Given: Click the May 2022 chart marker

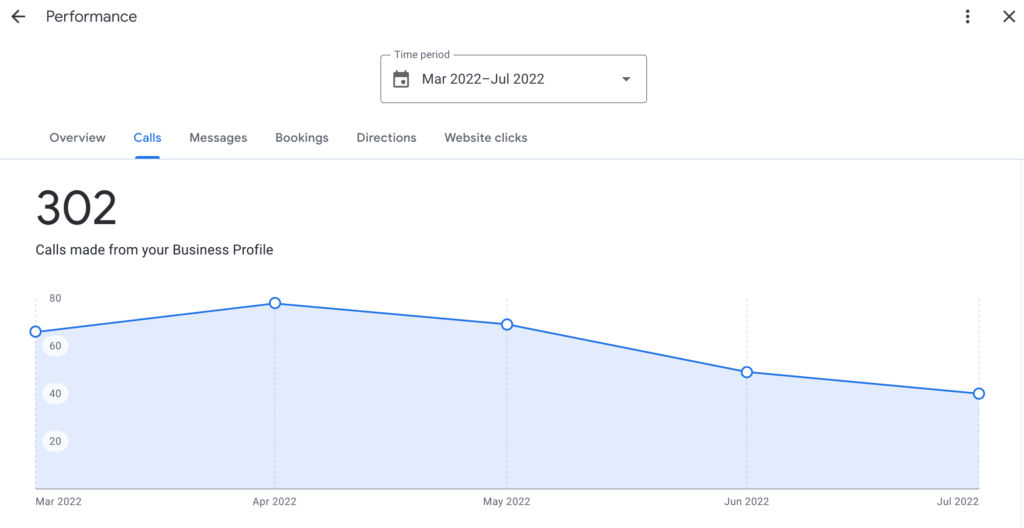Looking at the screenshot, I should click(x=507, y=325).
